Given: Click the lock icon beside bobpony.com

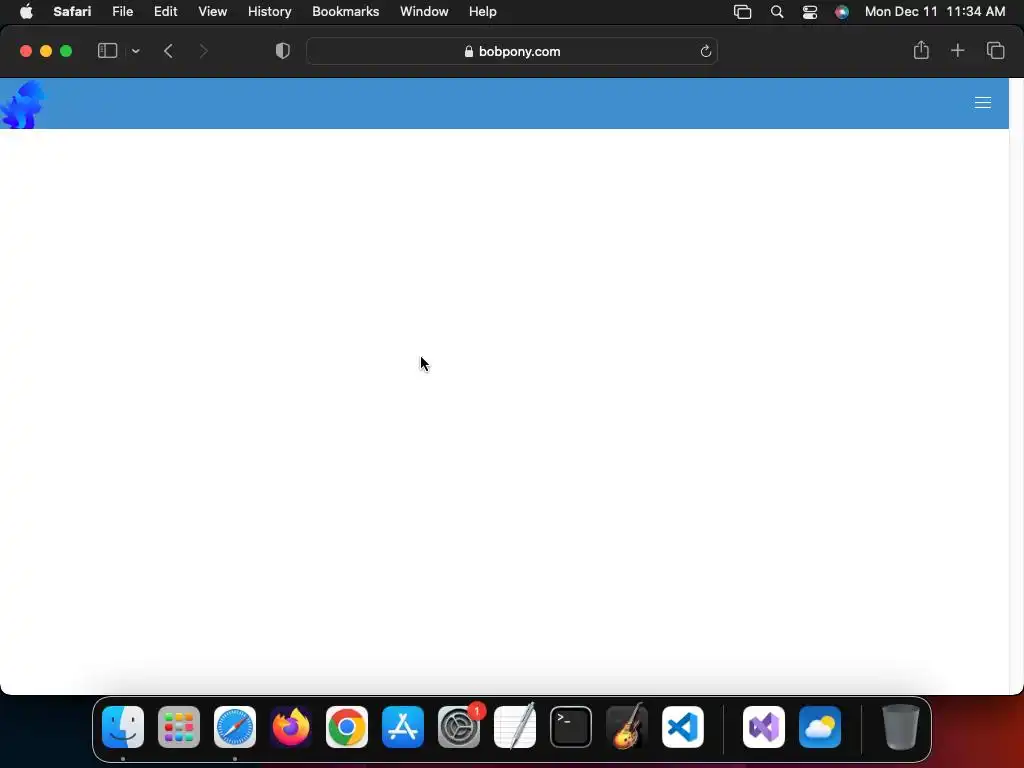Looking at the screenshot, I should tap(469, 52).
